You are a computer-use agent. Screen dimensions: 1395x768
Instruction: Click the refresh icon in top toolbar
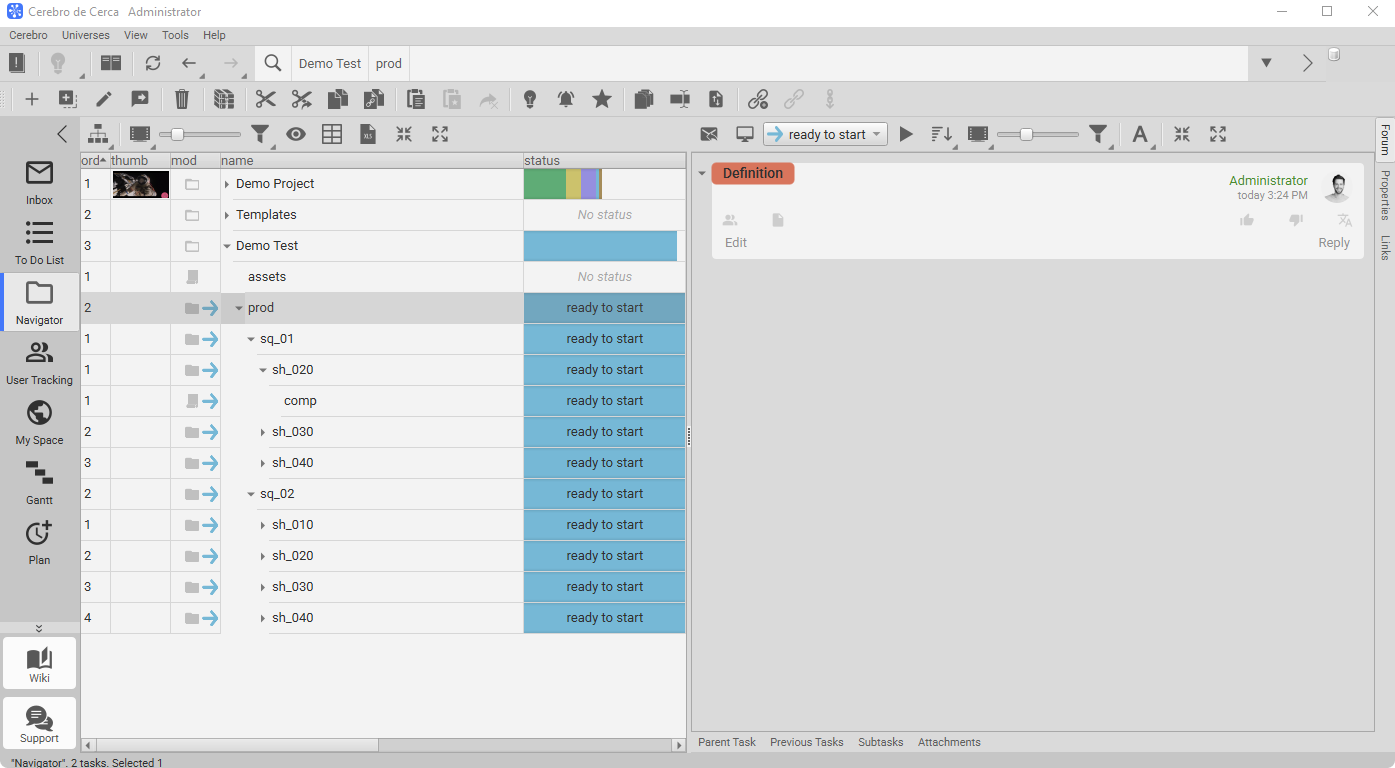[x=153, y=63]
